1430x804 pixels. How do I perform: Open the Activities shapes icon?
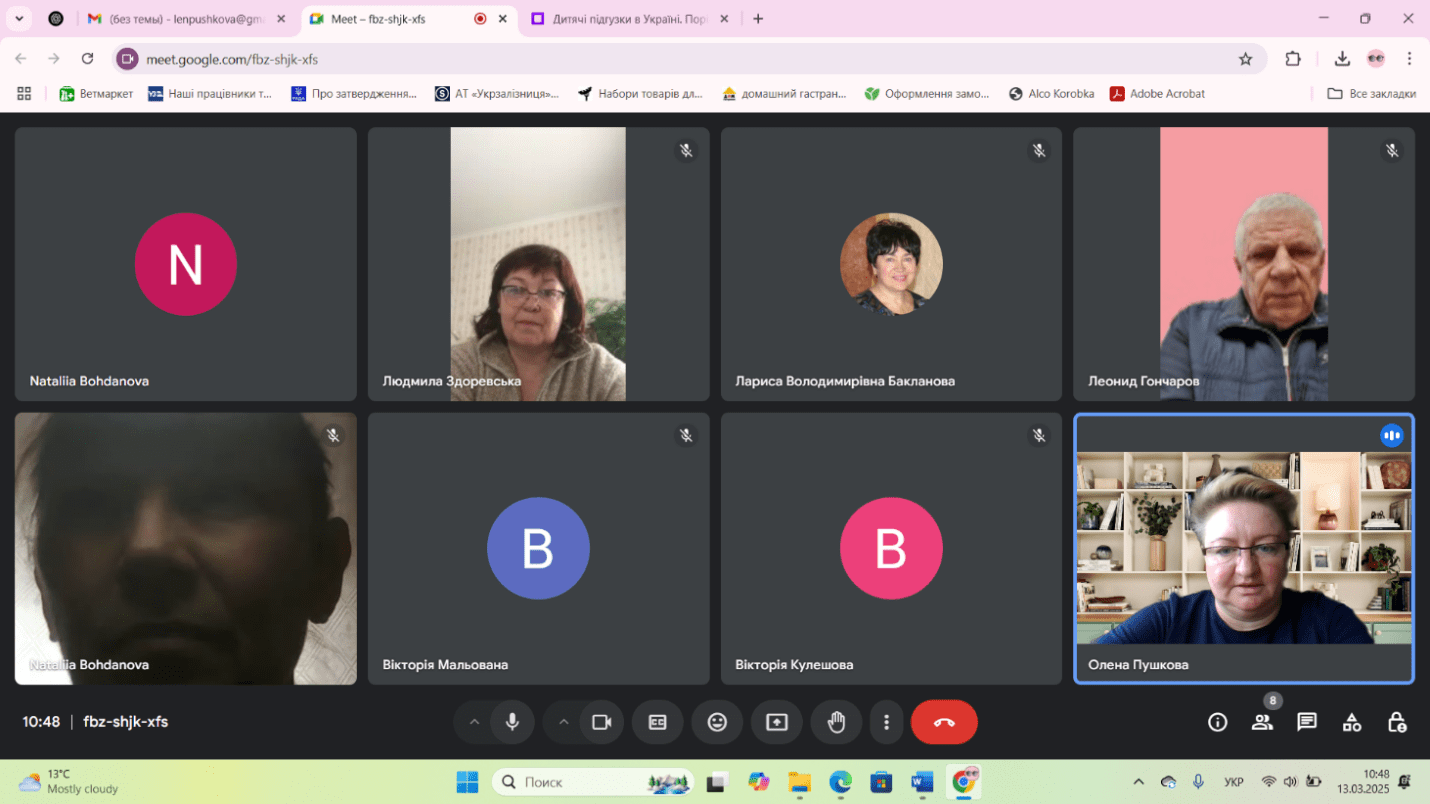1351,722
